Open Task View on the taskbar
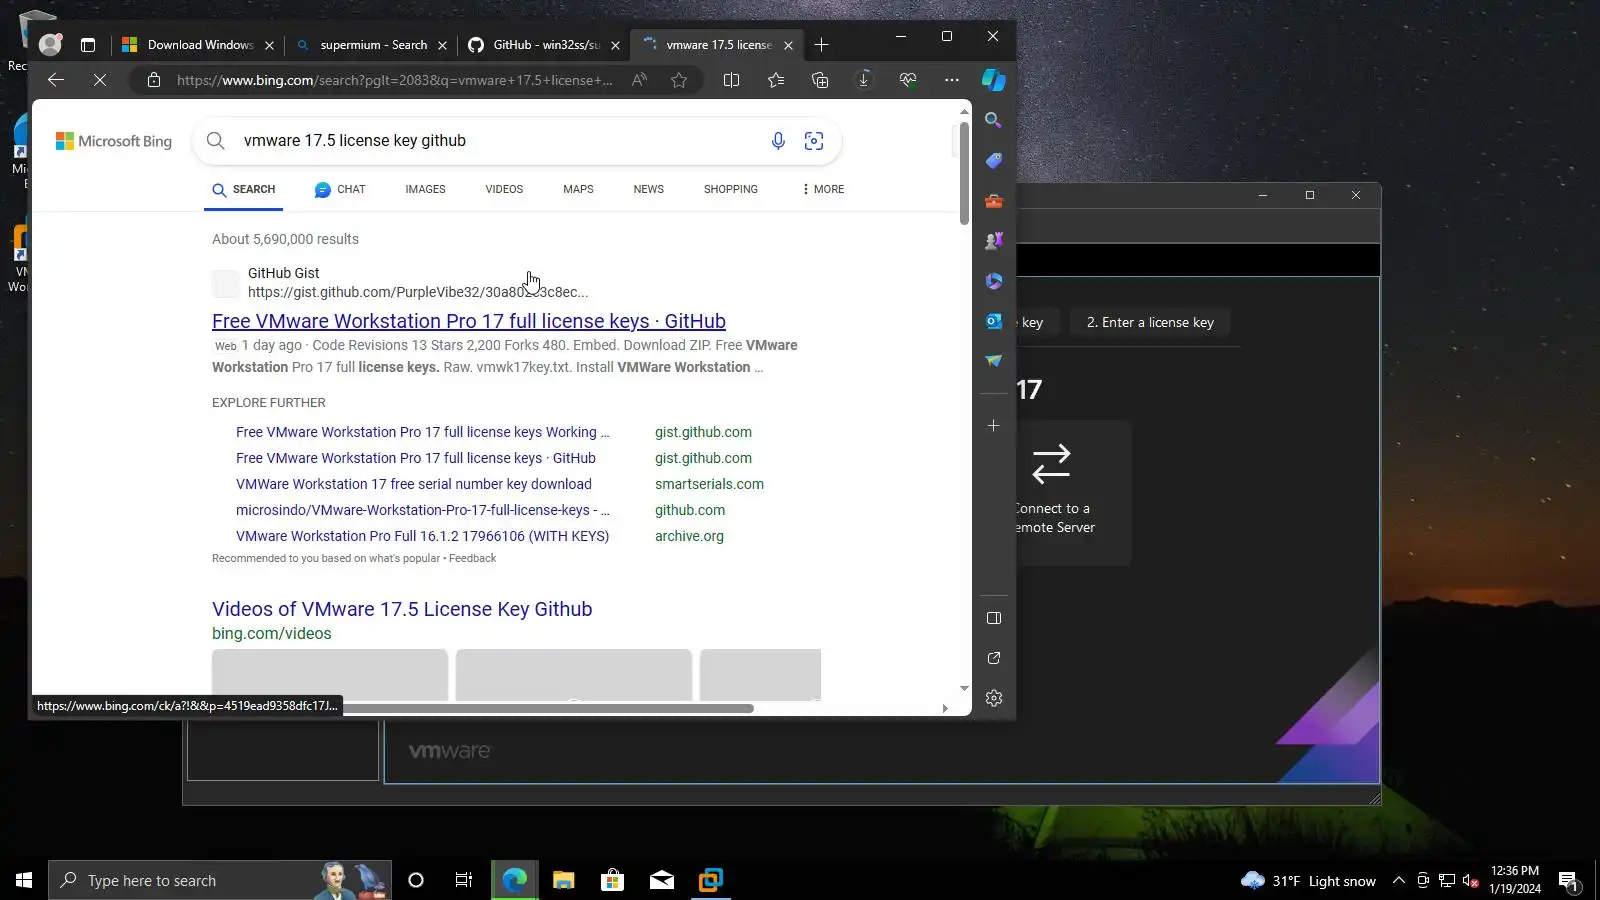The width and height of the screenshot is (1600, 900). coord(464,880)
